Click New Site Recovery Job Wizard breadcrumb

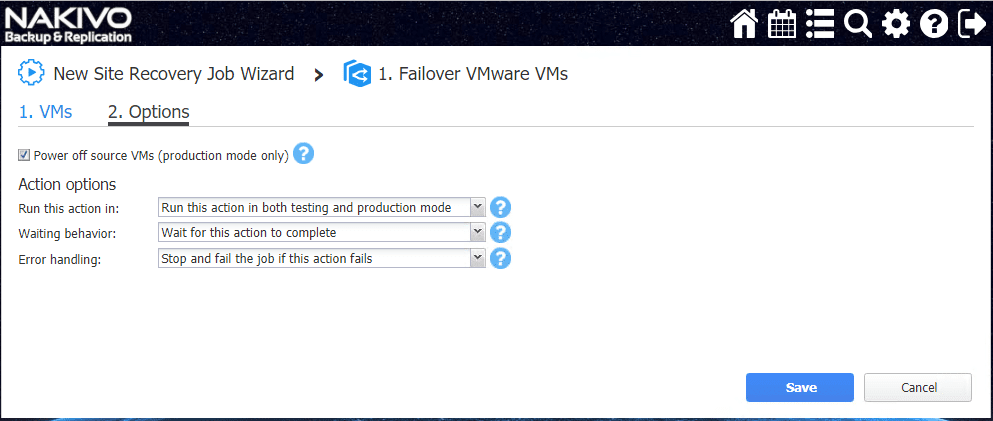[173, 74]
